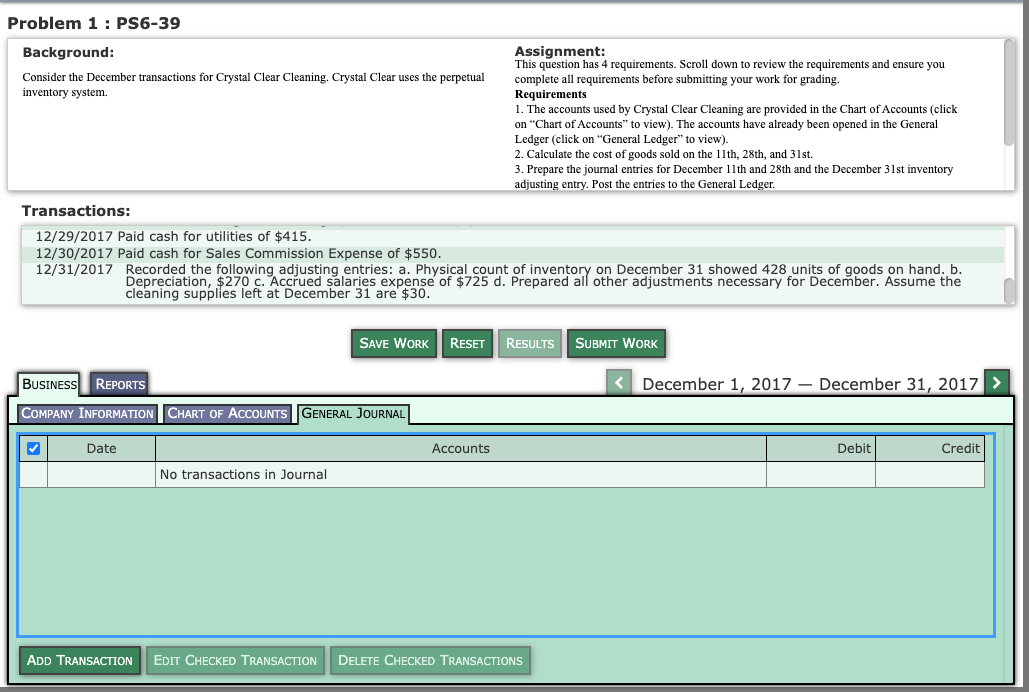Select 12/30/2017 Sales Commission Expense row
The width and height of the screenshot is (1029, 692).
tap(513, 253)
